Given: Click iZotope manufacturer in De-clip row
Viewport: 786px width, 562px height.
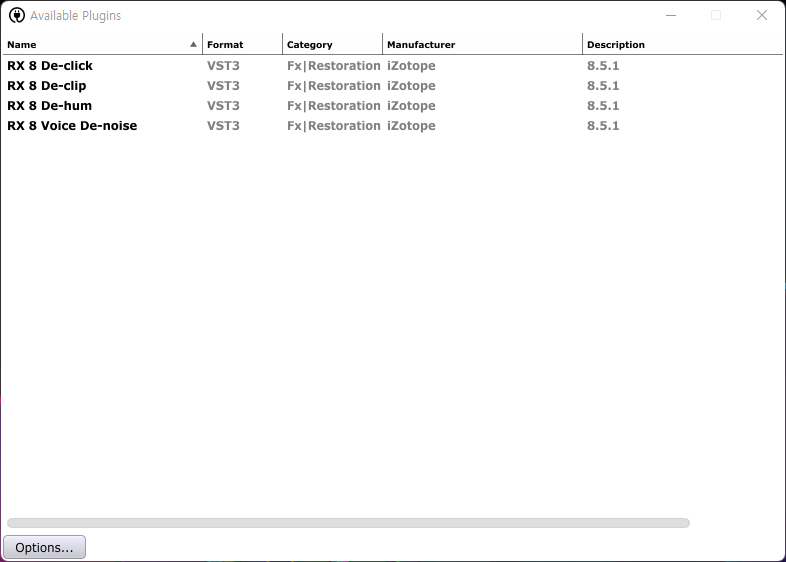Looking at the screenshot, I should (411, 86).
